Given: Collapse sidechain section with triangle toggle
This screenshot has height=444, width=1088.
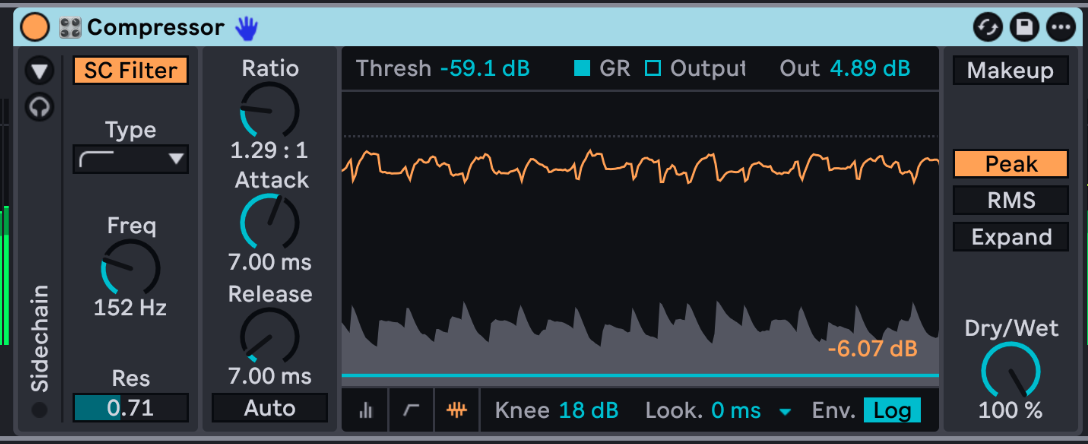Looking at the screenshot, I should pos(40,71).
